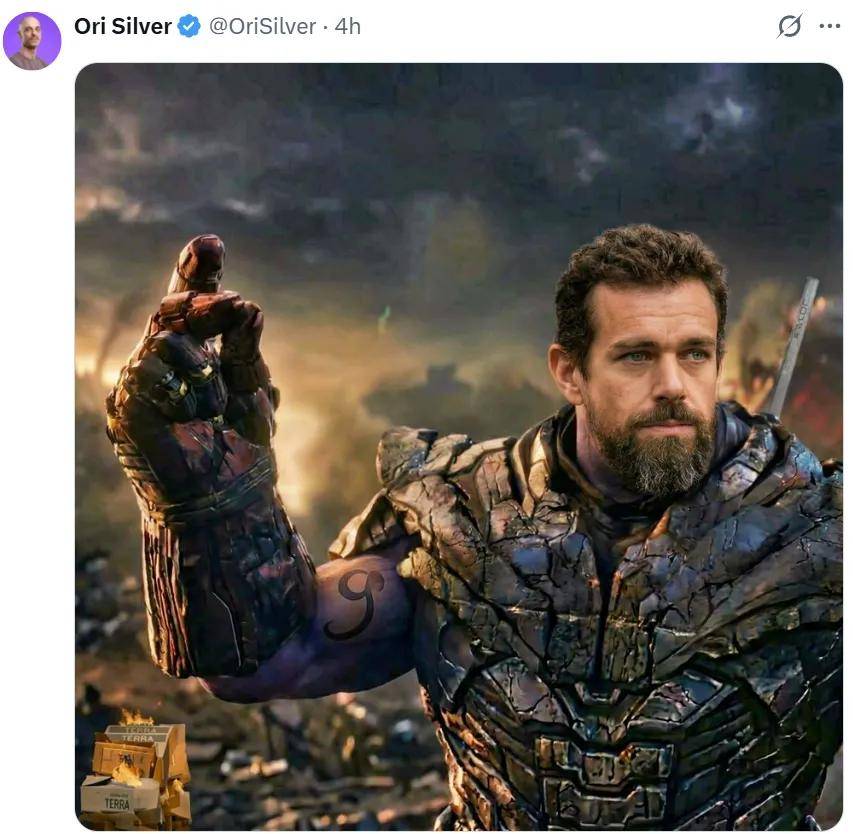Click the slashed-circle Grok icon
The width and height of the screenshot is (853, 834).
point(789,26)
